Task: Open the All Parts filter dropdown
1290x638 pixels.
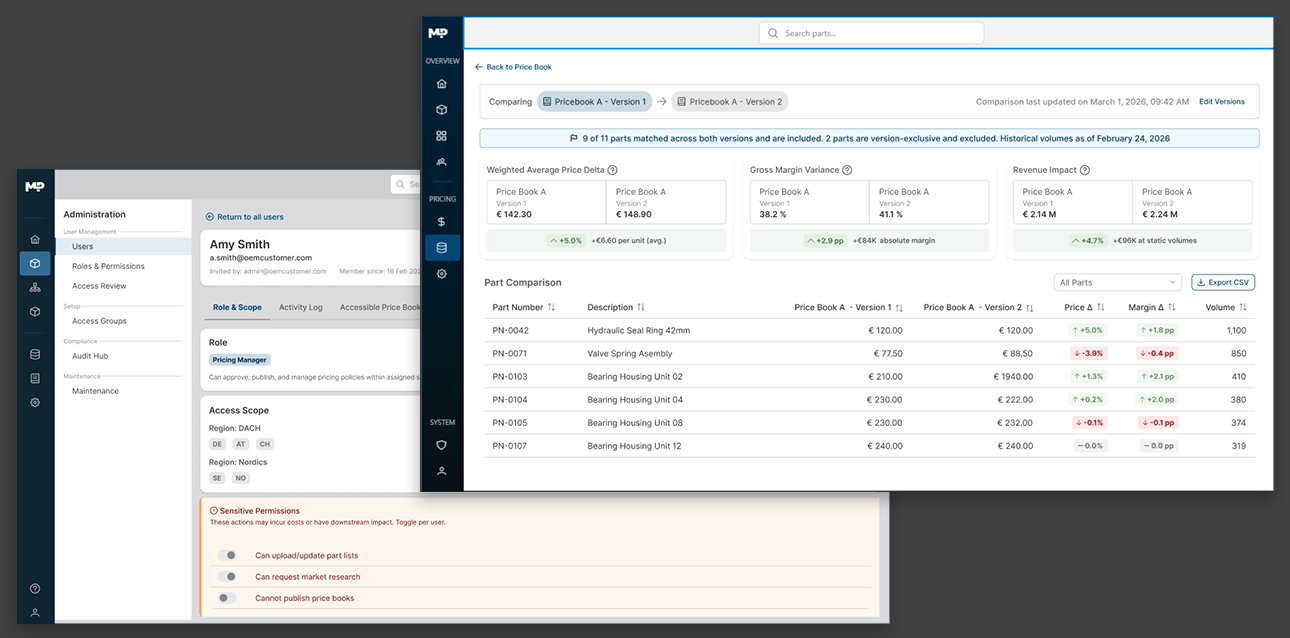Action: 1118,283
